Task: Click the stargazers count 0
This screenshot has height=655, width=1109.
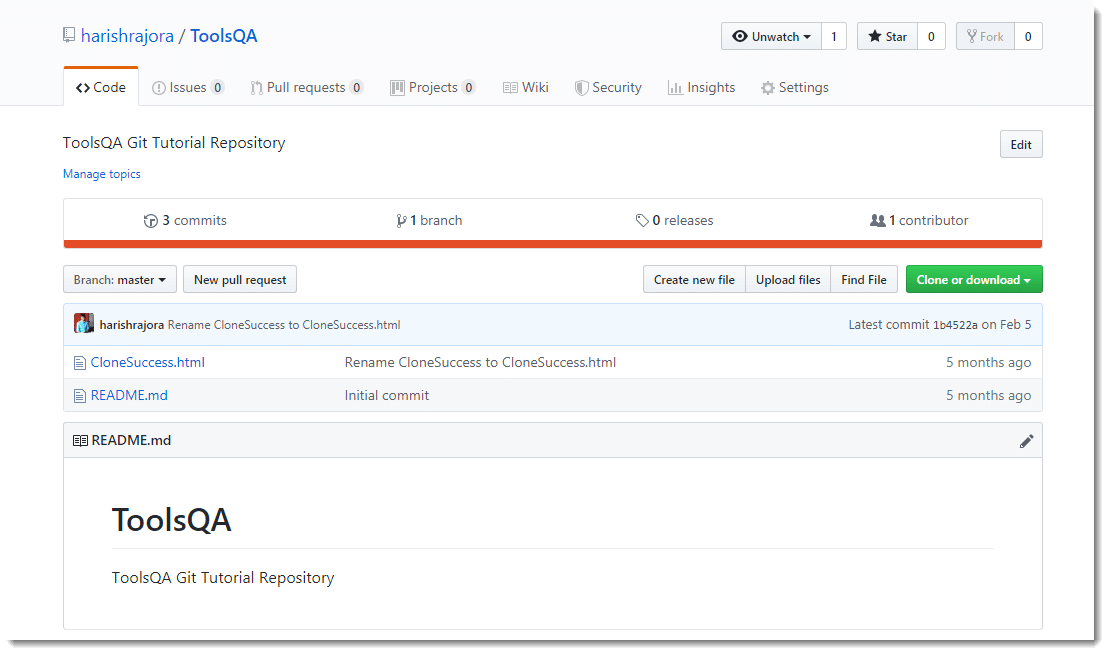Action: tap(931, 36)
